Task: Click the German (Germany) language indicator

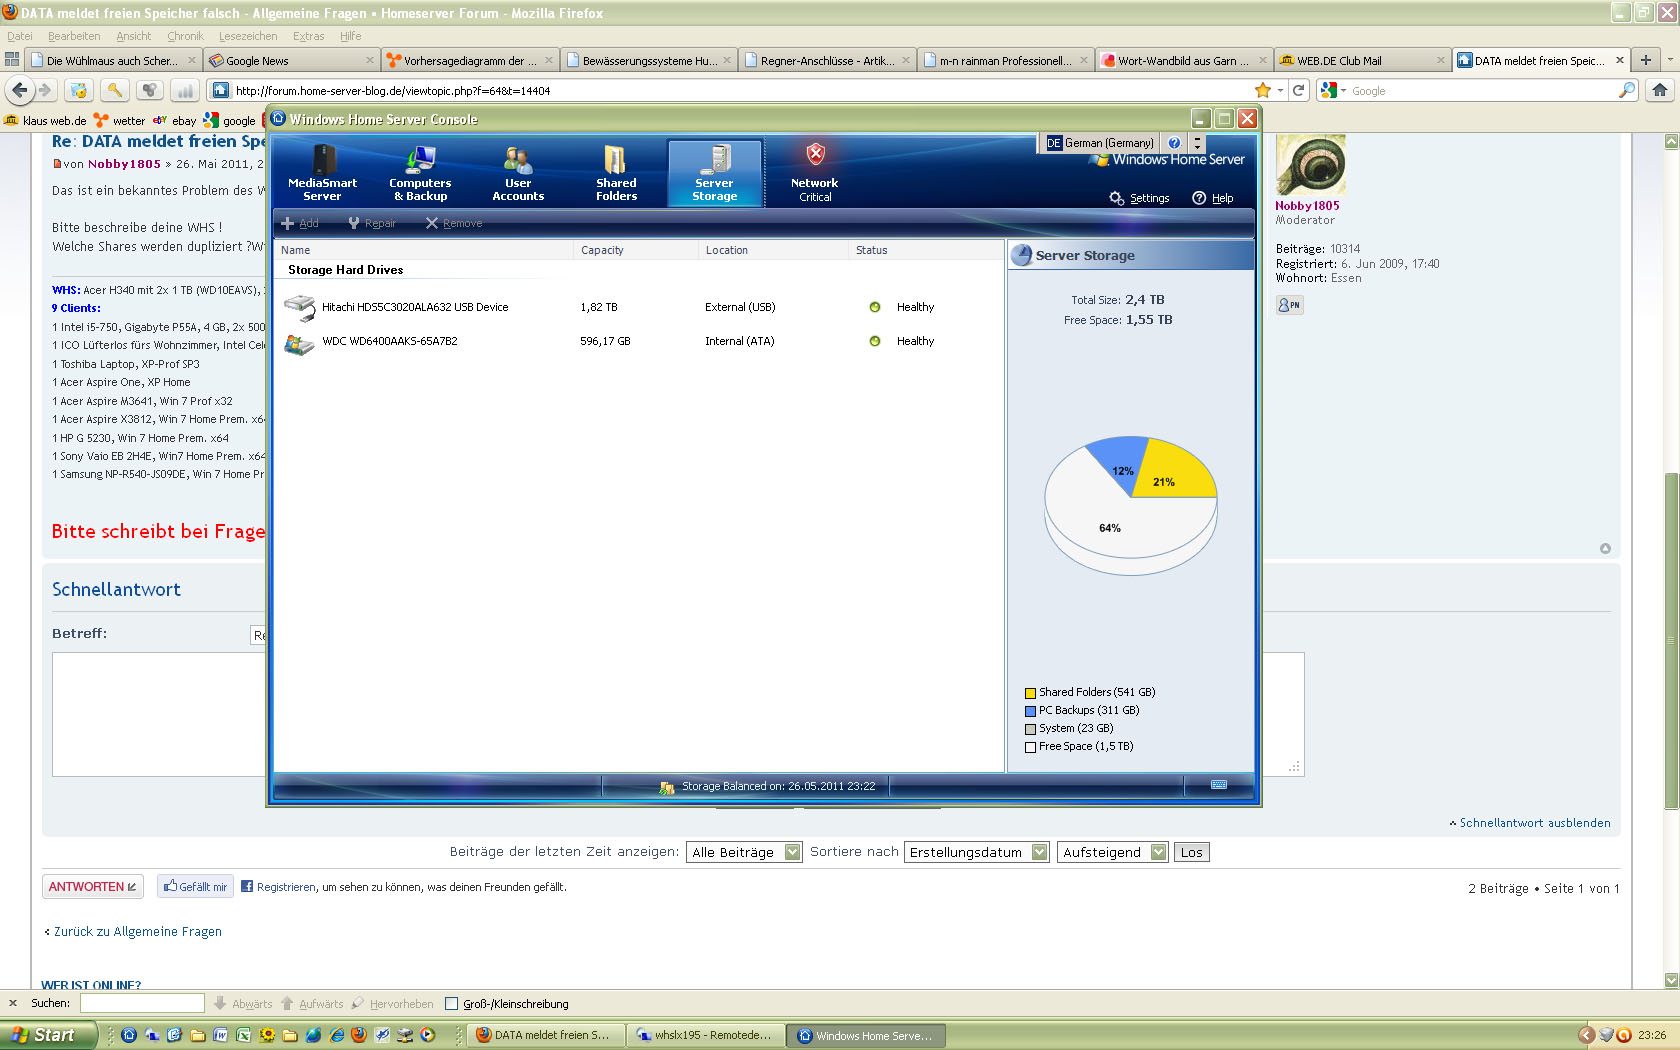Action: click(x=1100, y=143)
